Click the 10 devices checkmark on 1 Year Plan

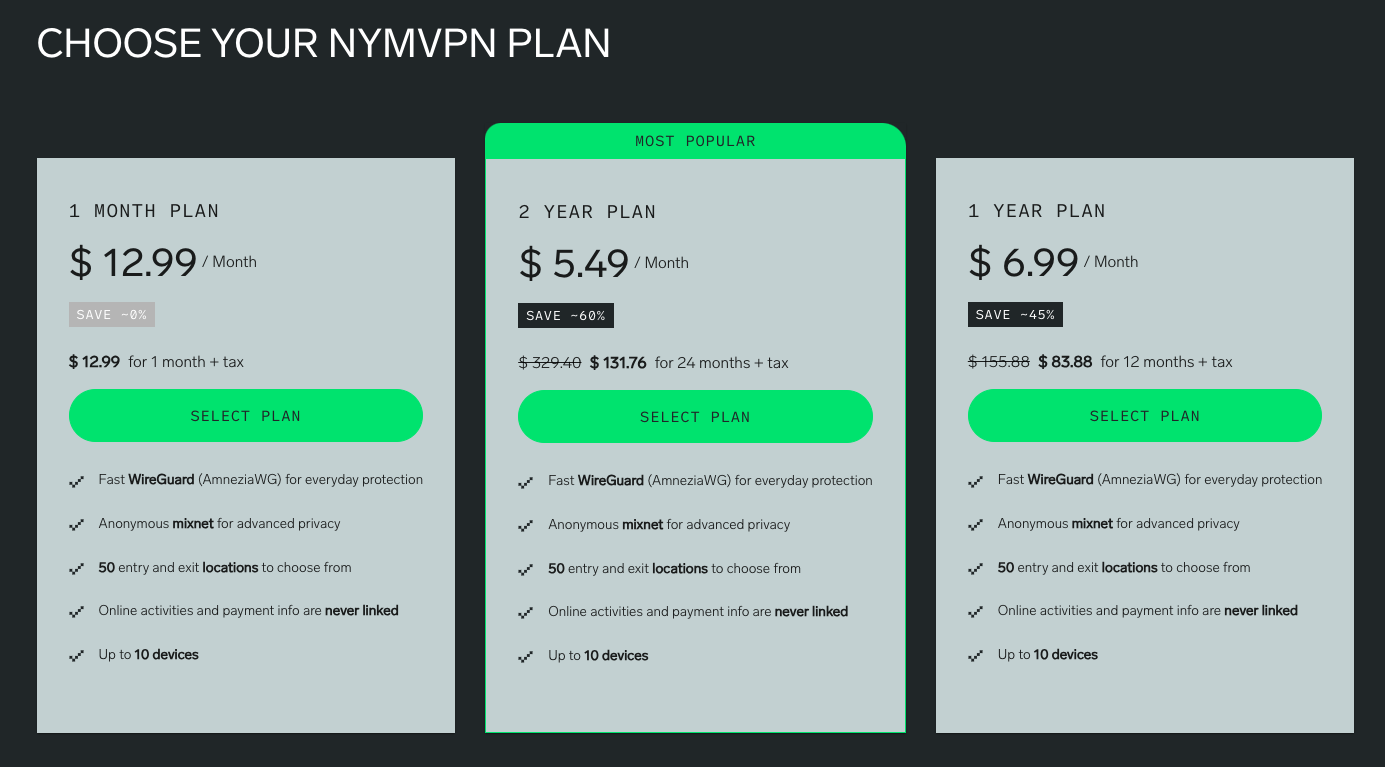977,656
